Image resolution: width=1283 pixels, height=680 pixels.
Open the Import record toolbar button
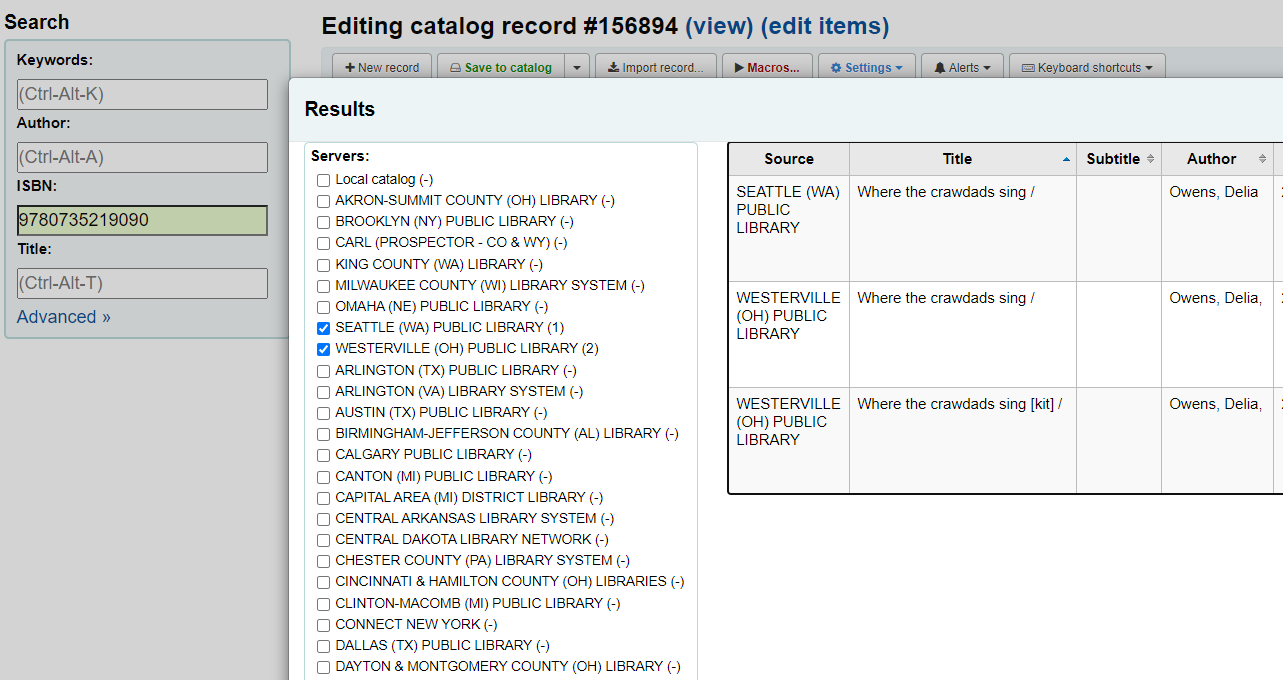point(655,68)
